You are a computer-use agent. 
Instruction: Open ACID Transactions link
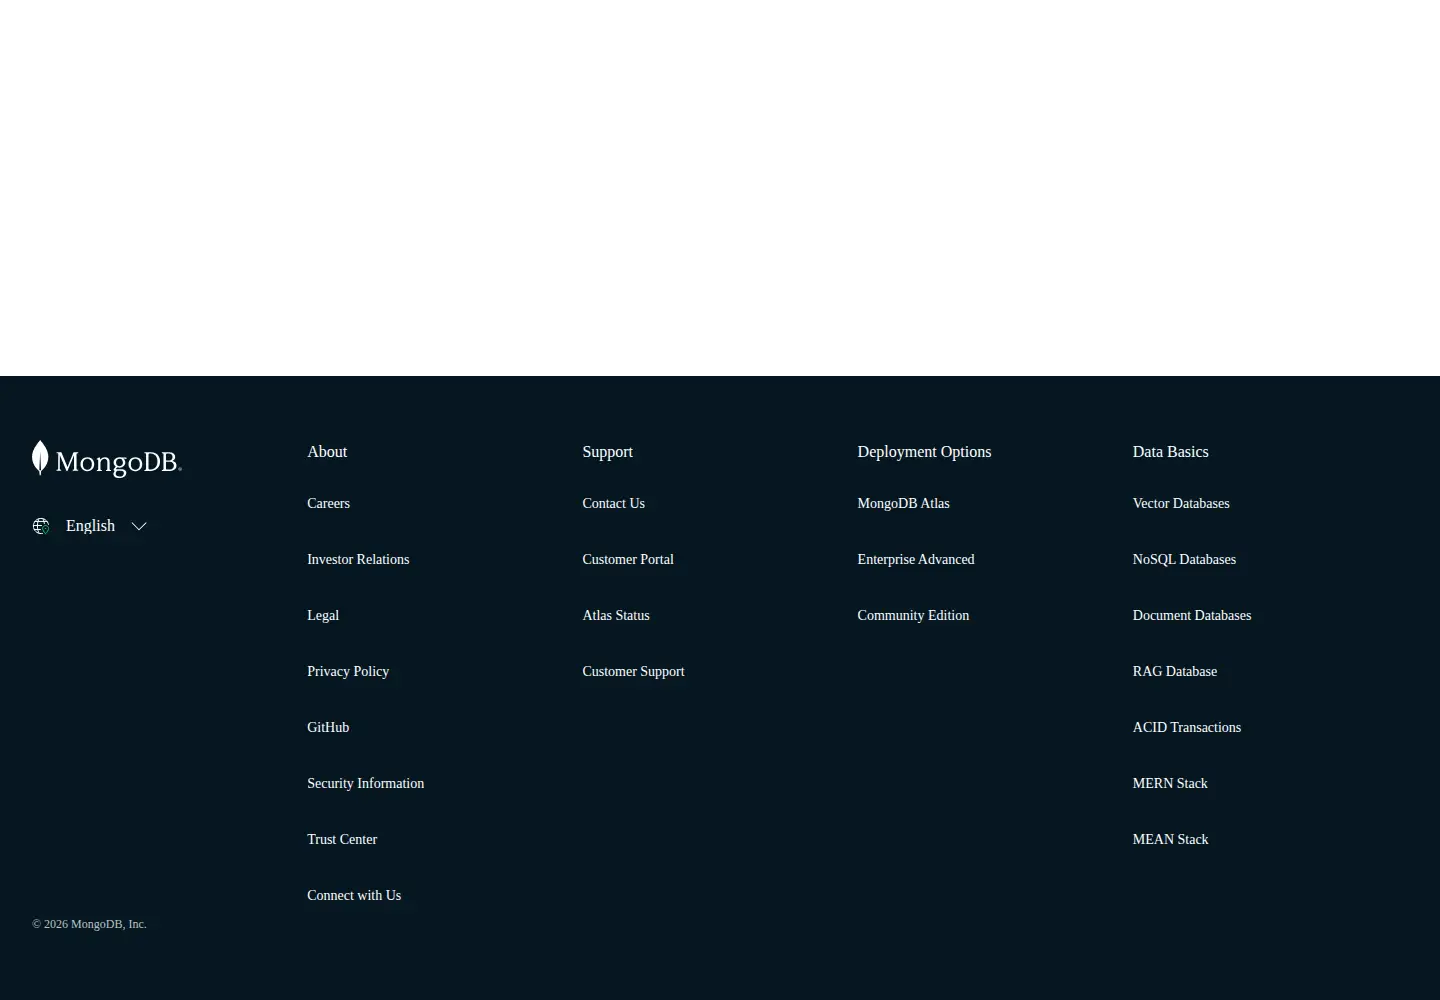coord(1187,727)
